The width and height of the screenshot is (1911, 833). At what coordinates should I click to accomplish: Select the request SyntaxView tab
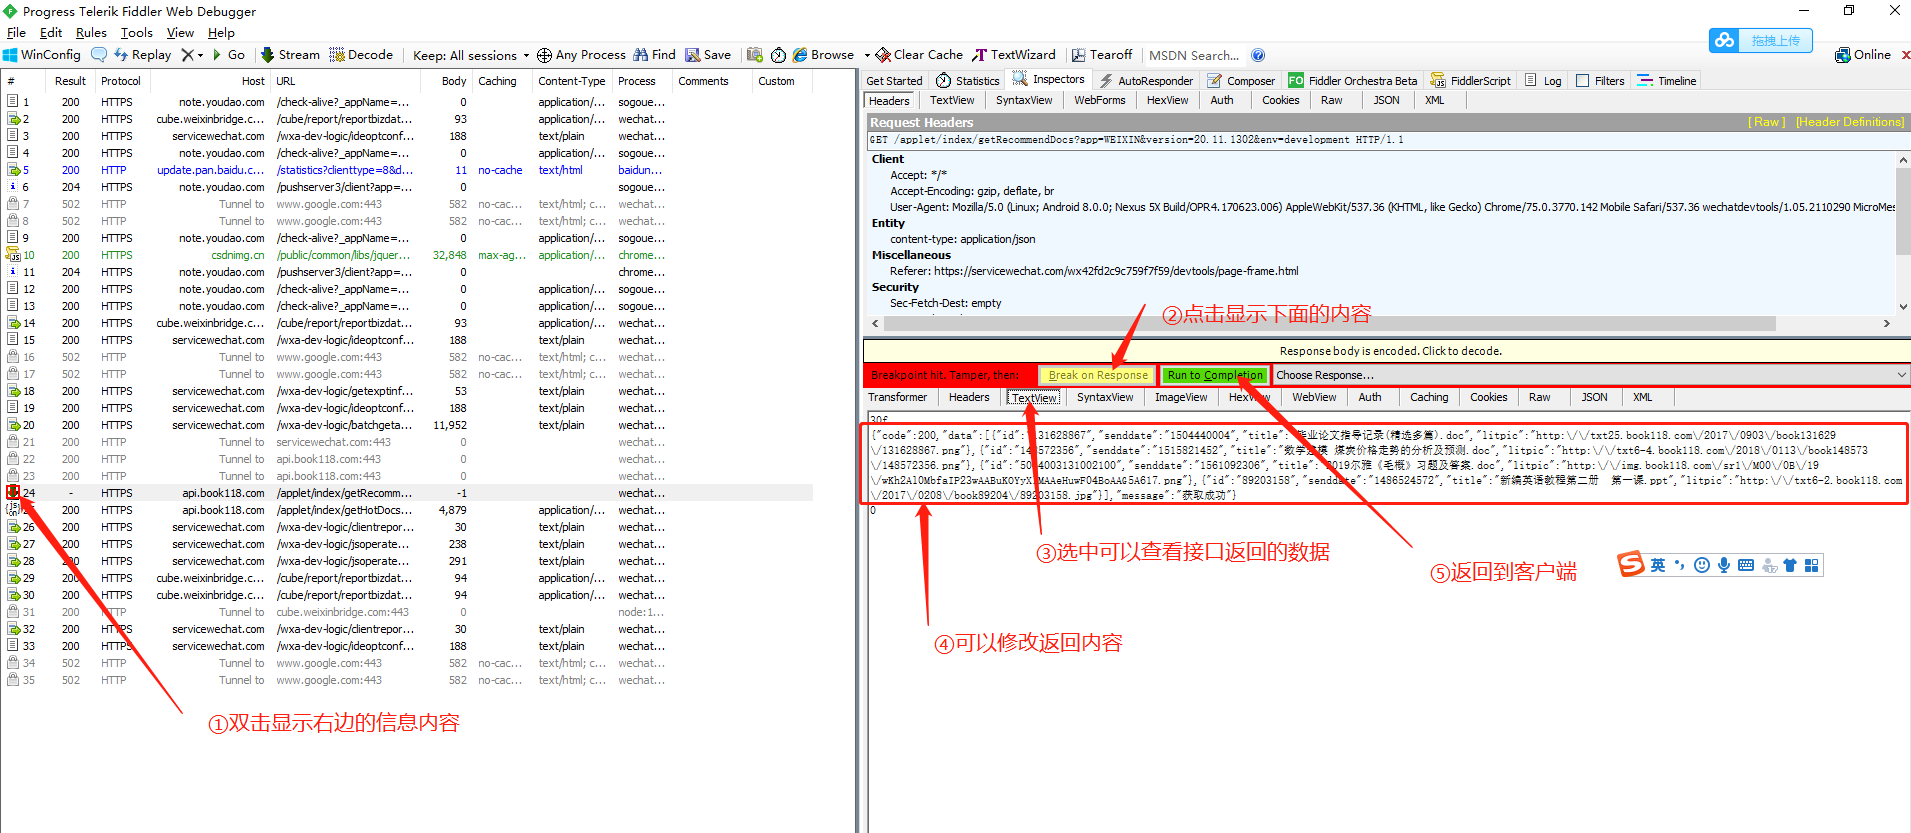[1024, 100]
